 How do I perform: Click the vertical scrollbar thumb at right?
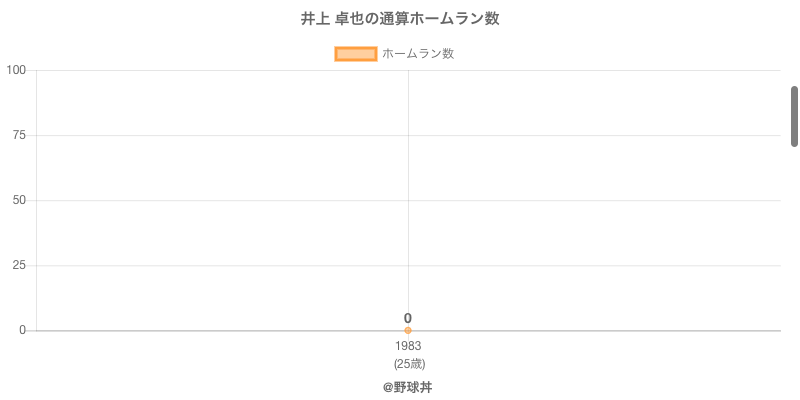click(x=794, y=116)
